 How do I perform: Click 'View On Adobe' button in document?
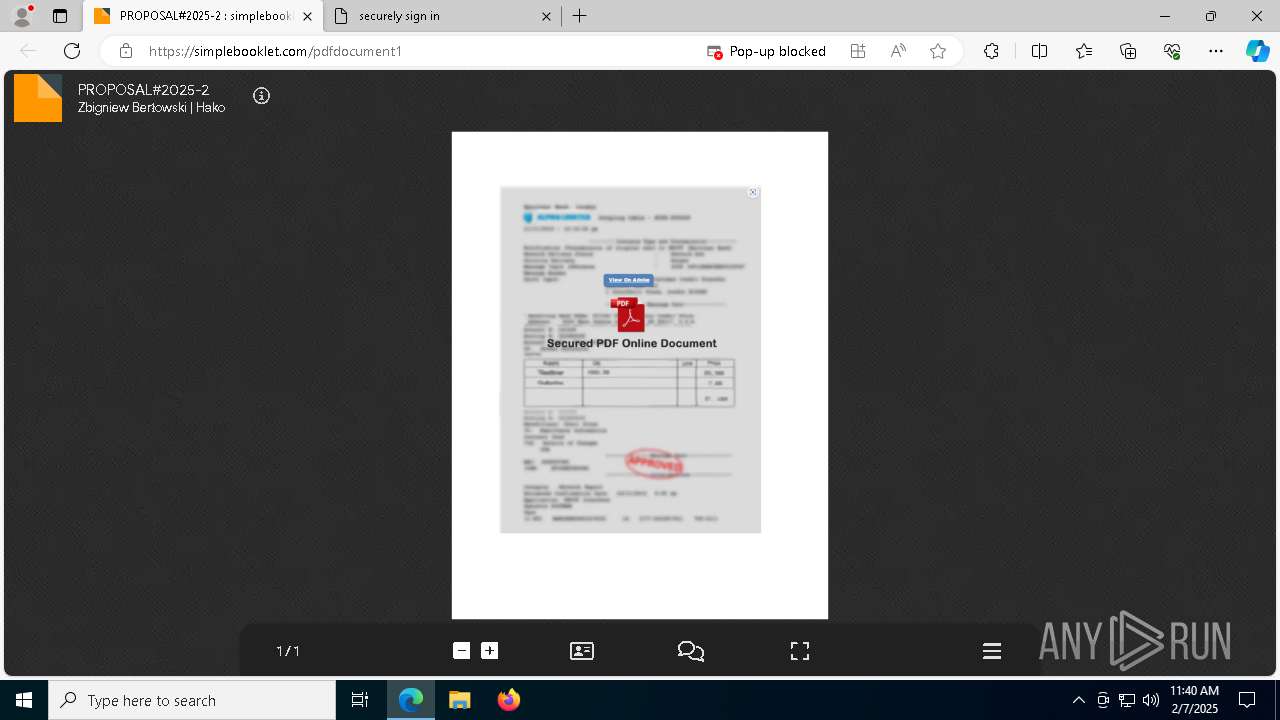click(629, 280)
